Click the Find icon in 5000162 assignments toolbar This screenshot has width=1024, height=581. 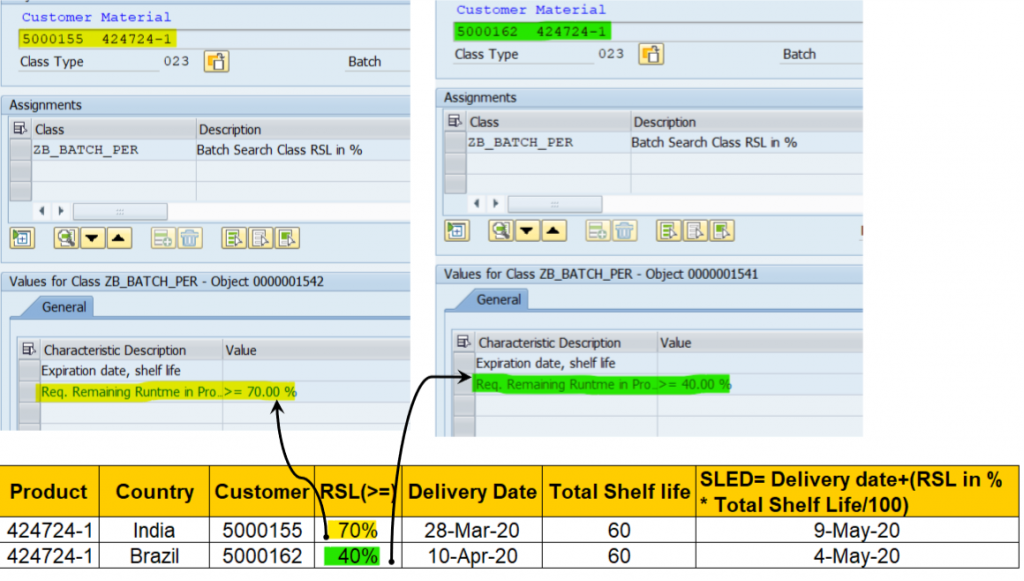tap(500, 230)
